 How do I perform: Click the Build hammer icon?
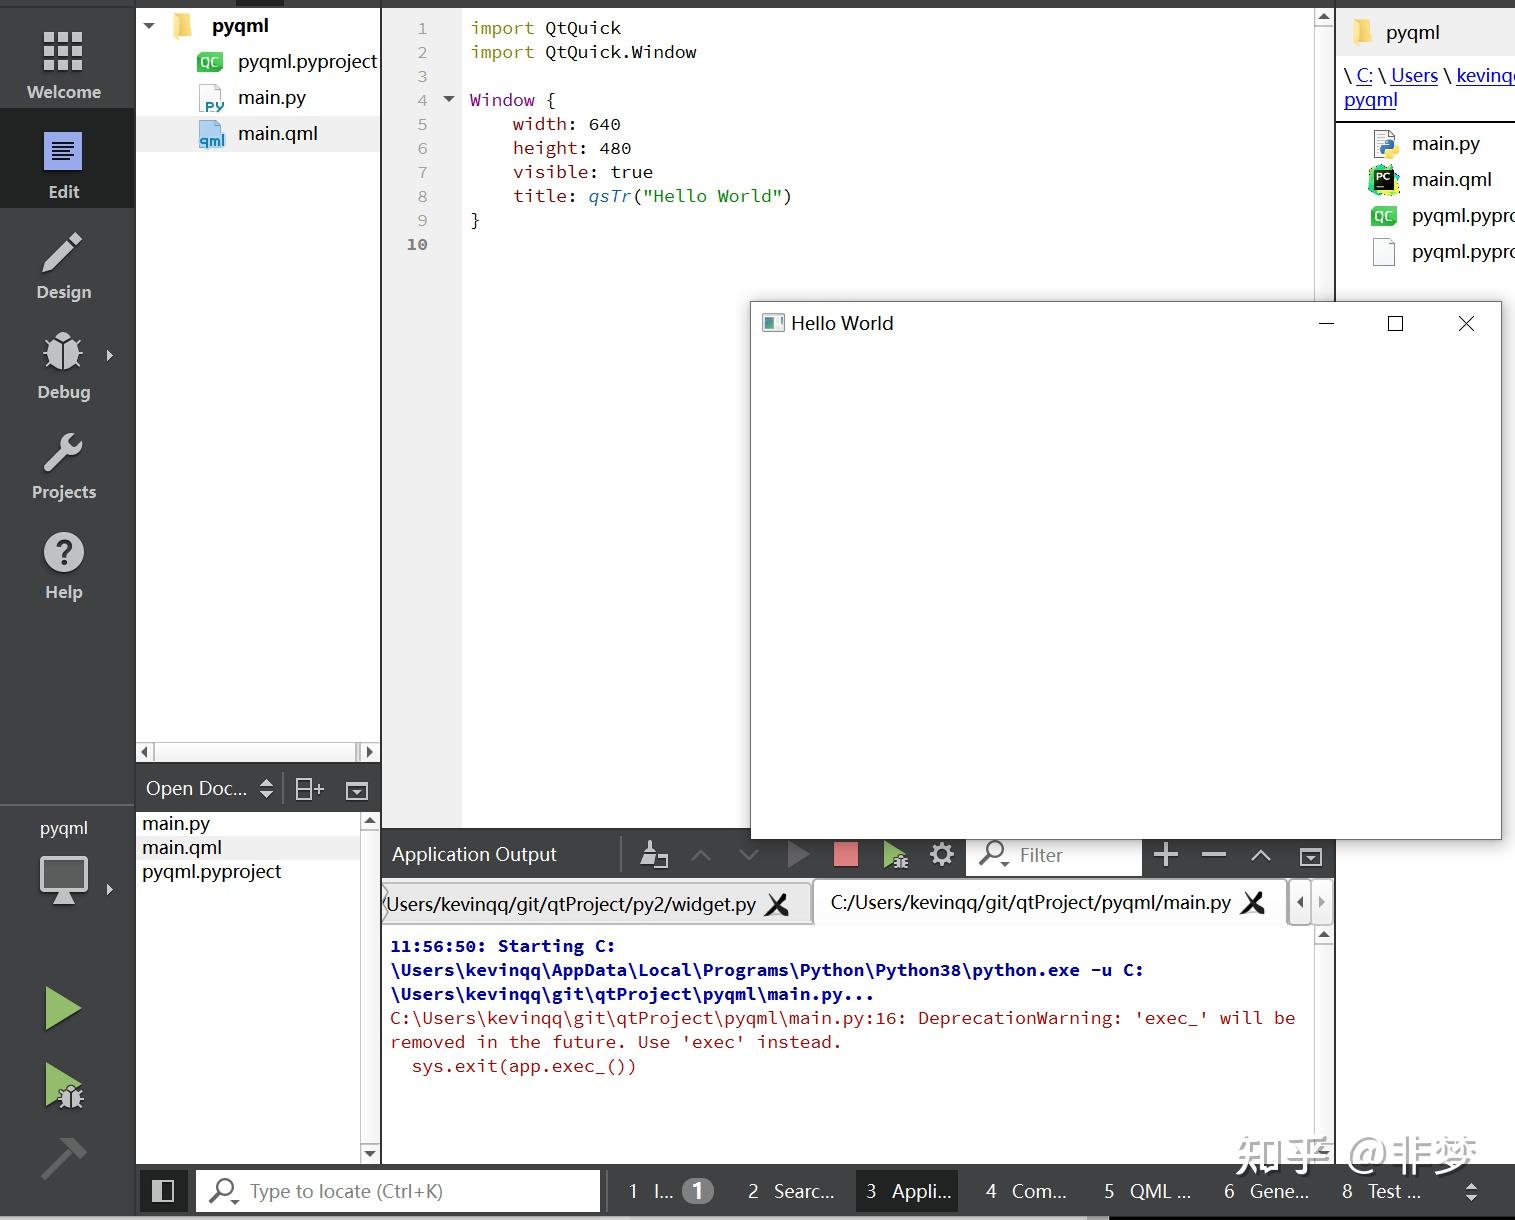click(63, 1160)
